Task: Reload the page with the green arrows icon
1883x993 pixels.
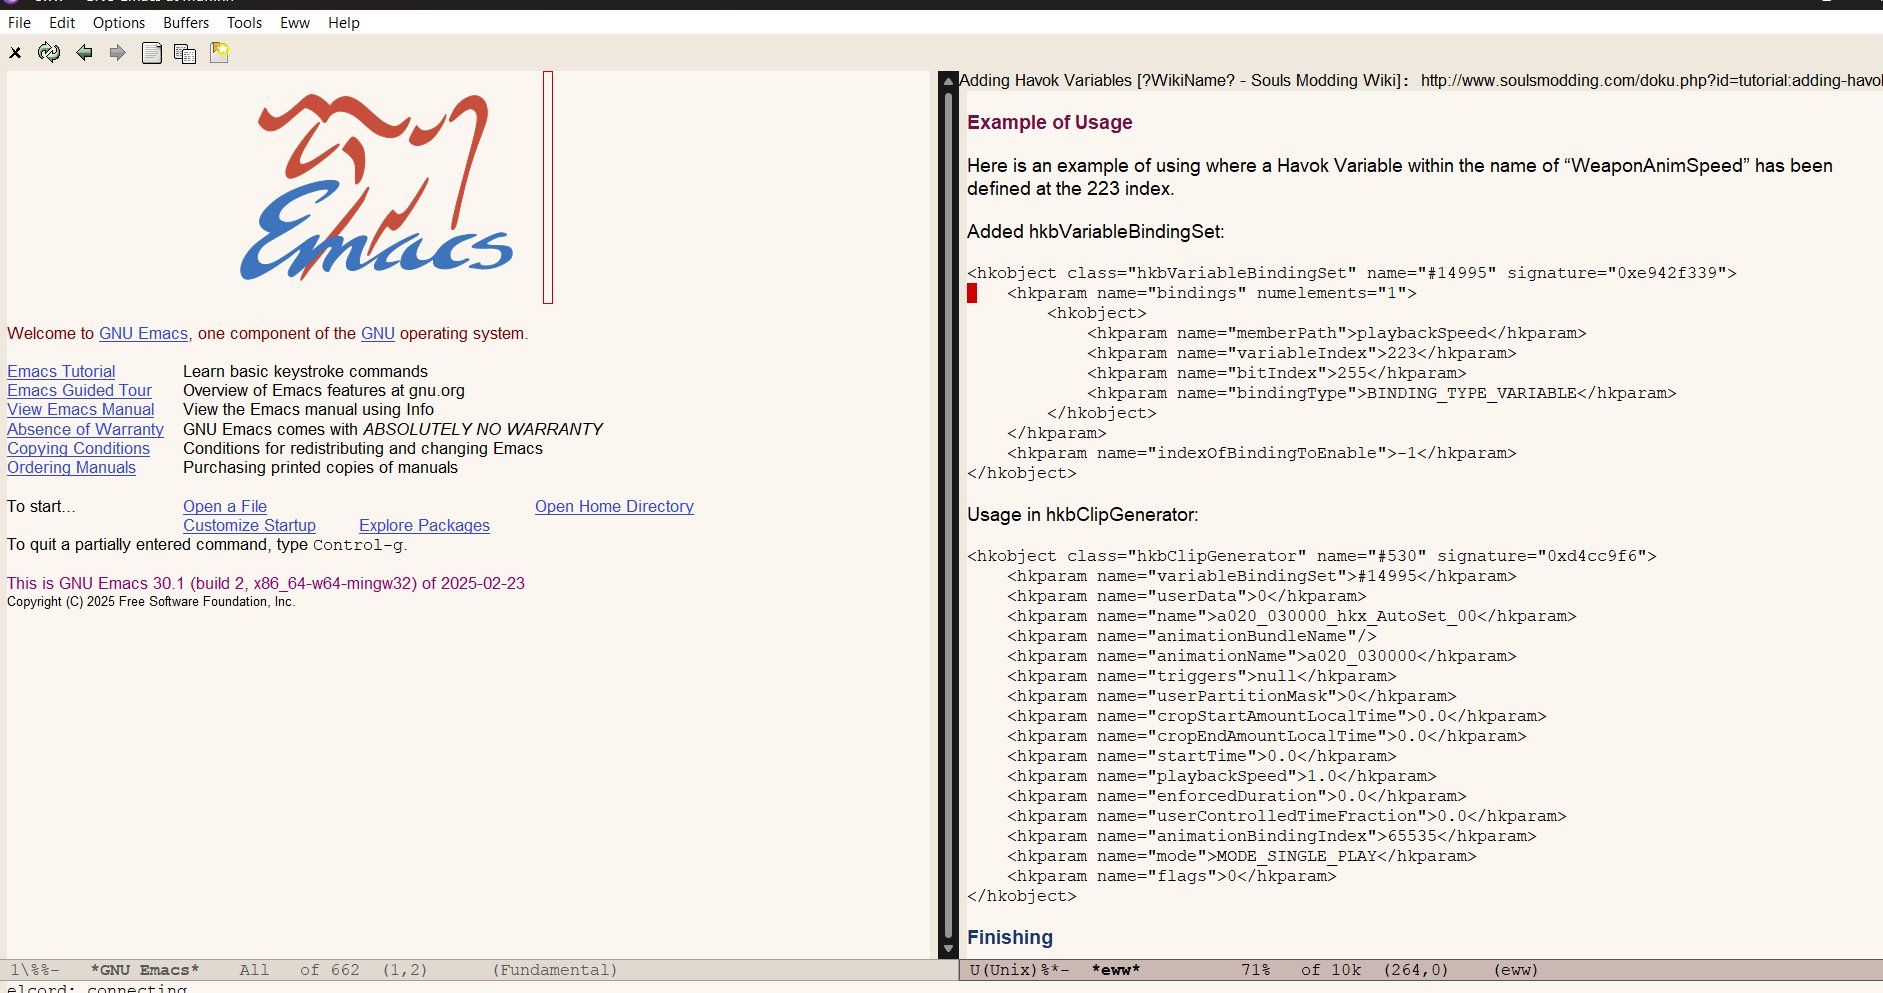Action: coord(49,53)
